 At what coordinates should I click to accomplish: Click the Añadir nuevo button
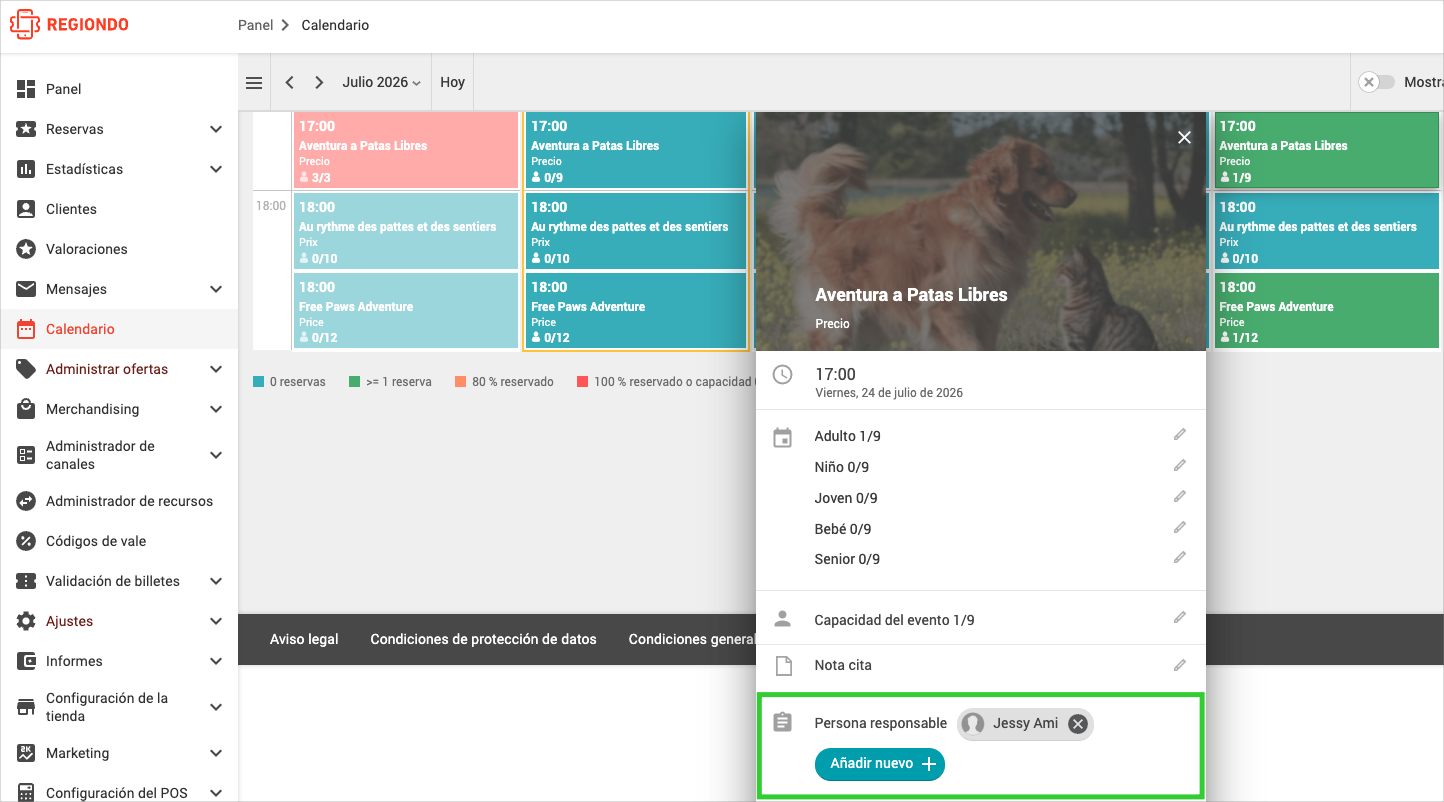tap(880, 764)
